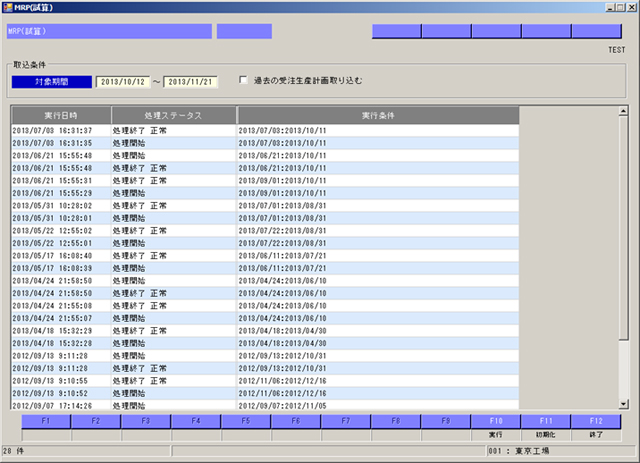Select row 2012/09/13 9:10:55

tap(265, 381)
